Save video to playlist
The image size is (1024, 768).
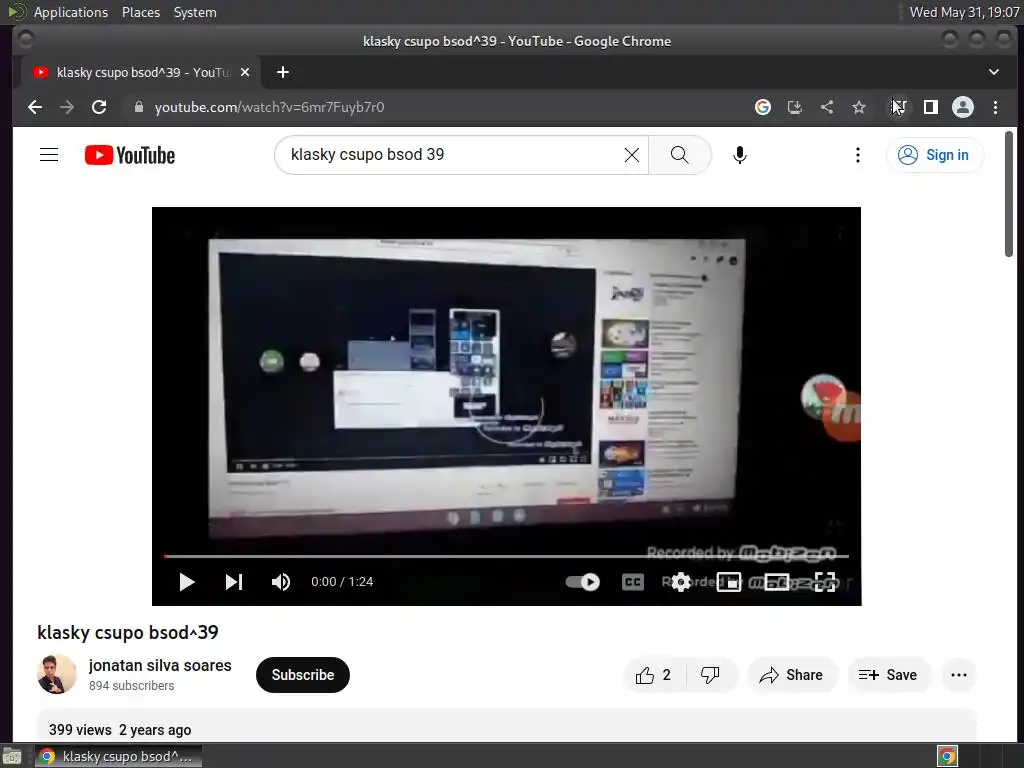point(888,675)
